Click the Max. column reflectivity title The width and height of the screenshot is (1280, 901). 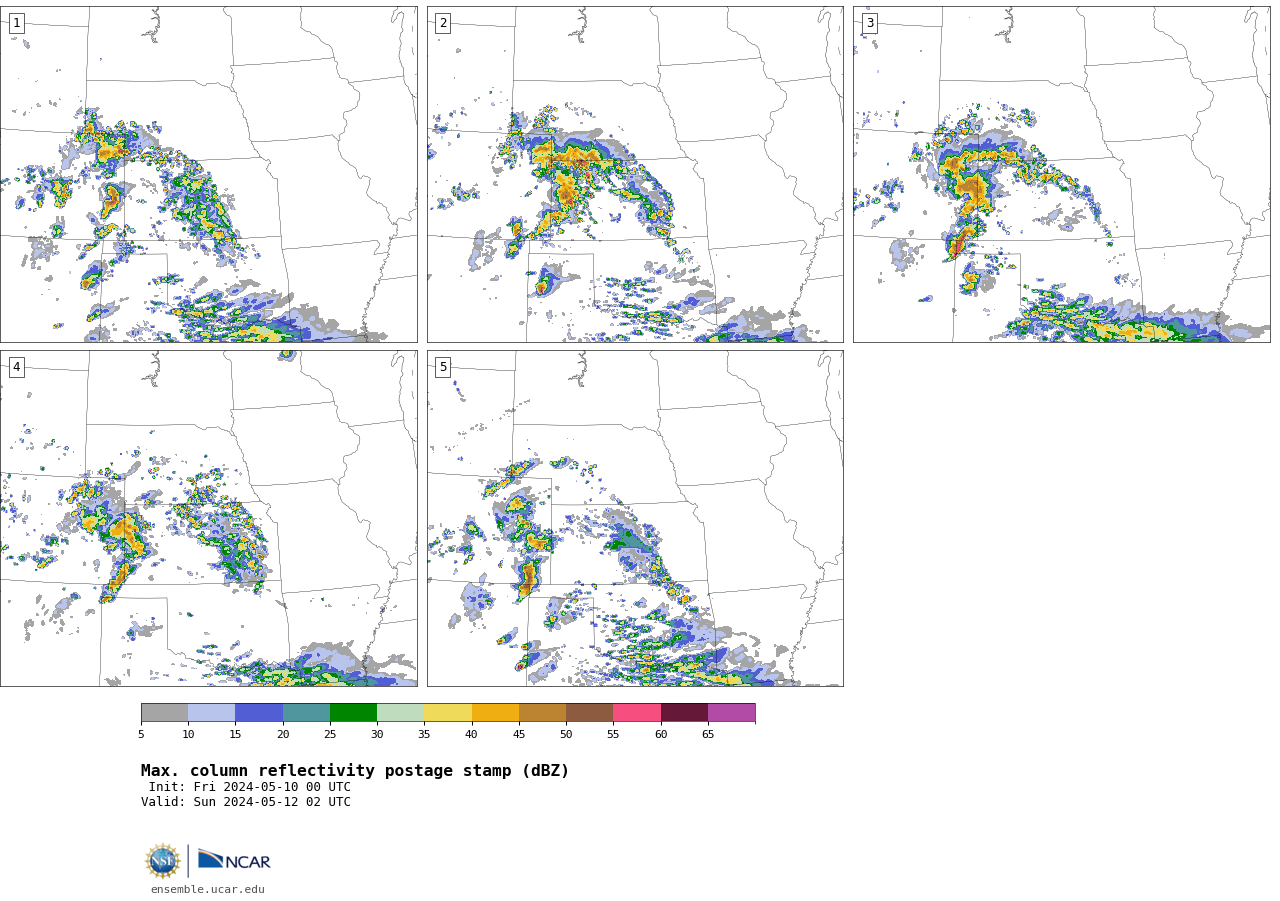(355, 771)
